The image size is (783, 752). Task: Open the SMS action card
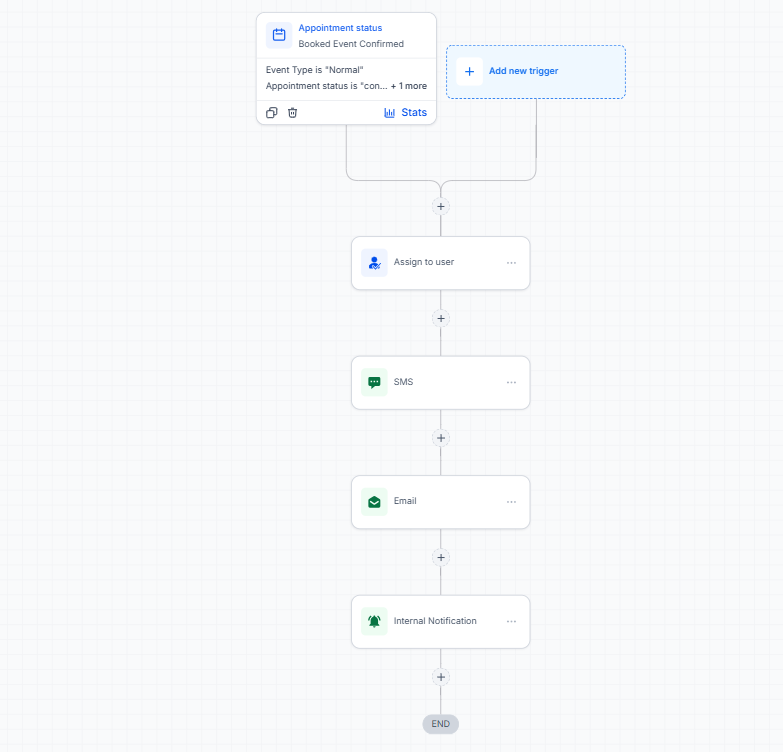pos(440,383)
